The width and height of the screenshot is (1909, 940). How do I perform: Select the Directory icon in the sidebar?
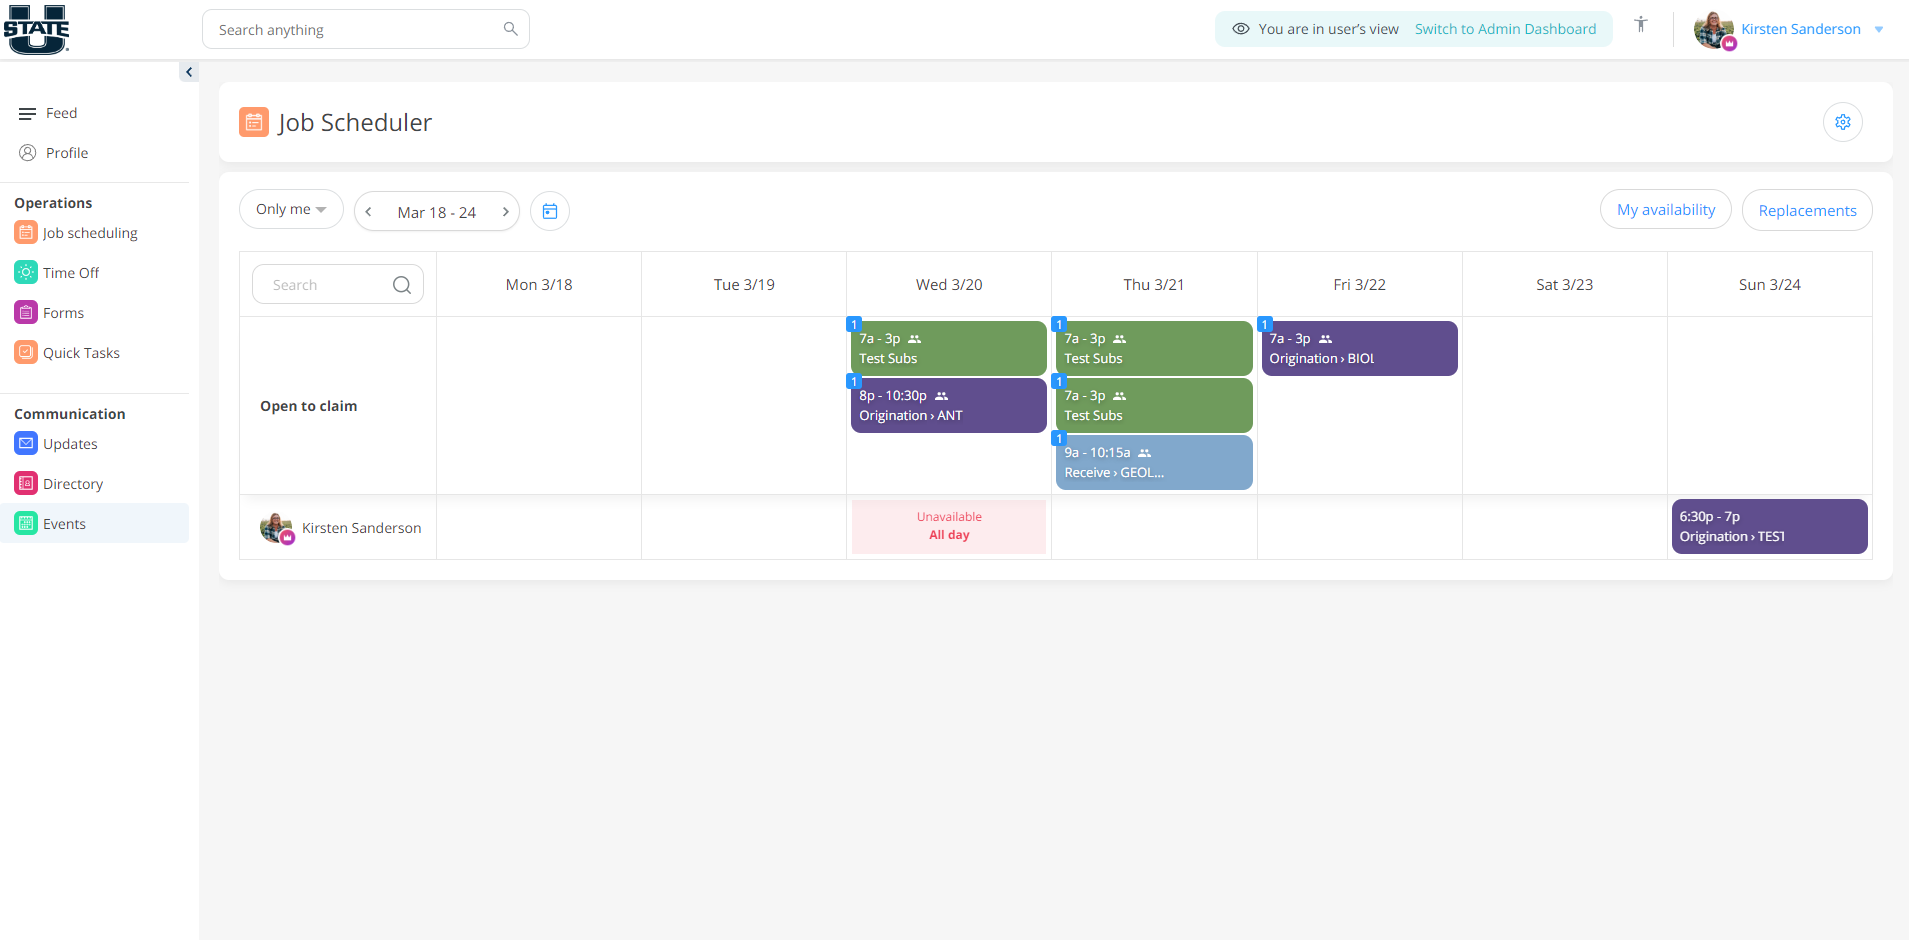pos(25,483)
